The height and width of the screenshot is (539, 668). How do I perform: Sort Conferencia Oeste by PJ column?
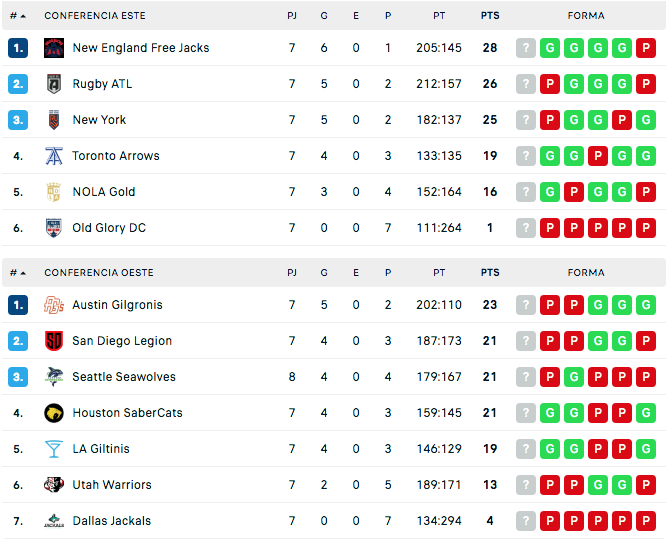coord(292,273)
